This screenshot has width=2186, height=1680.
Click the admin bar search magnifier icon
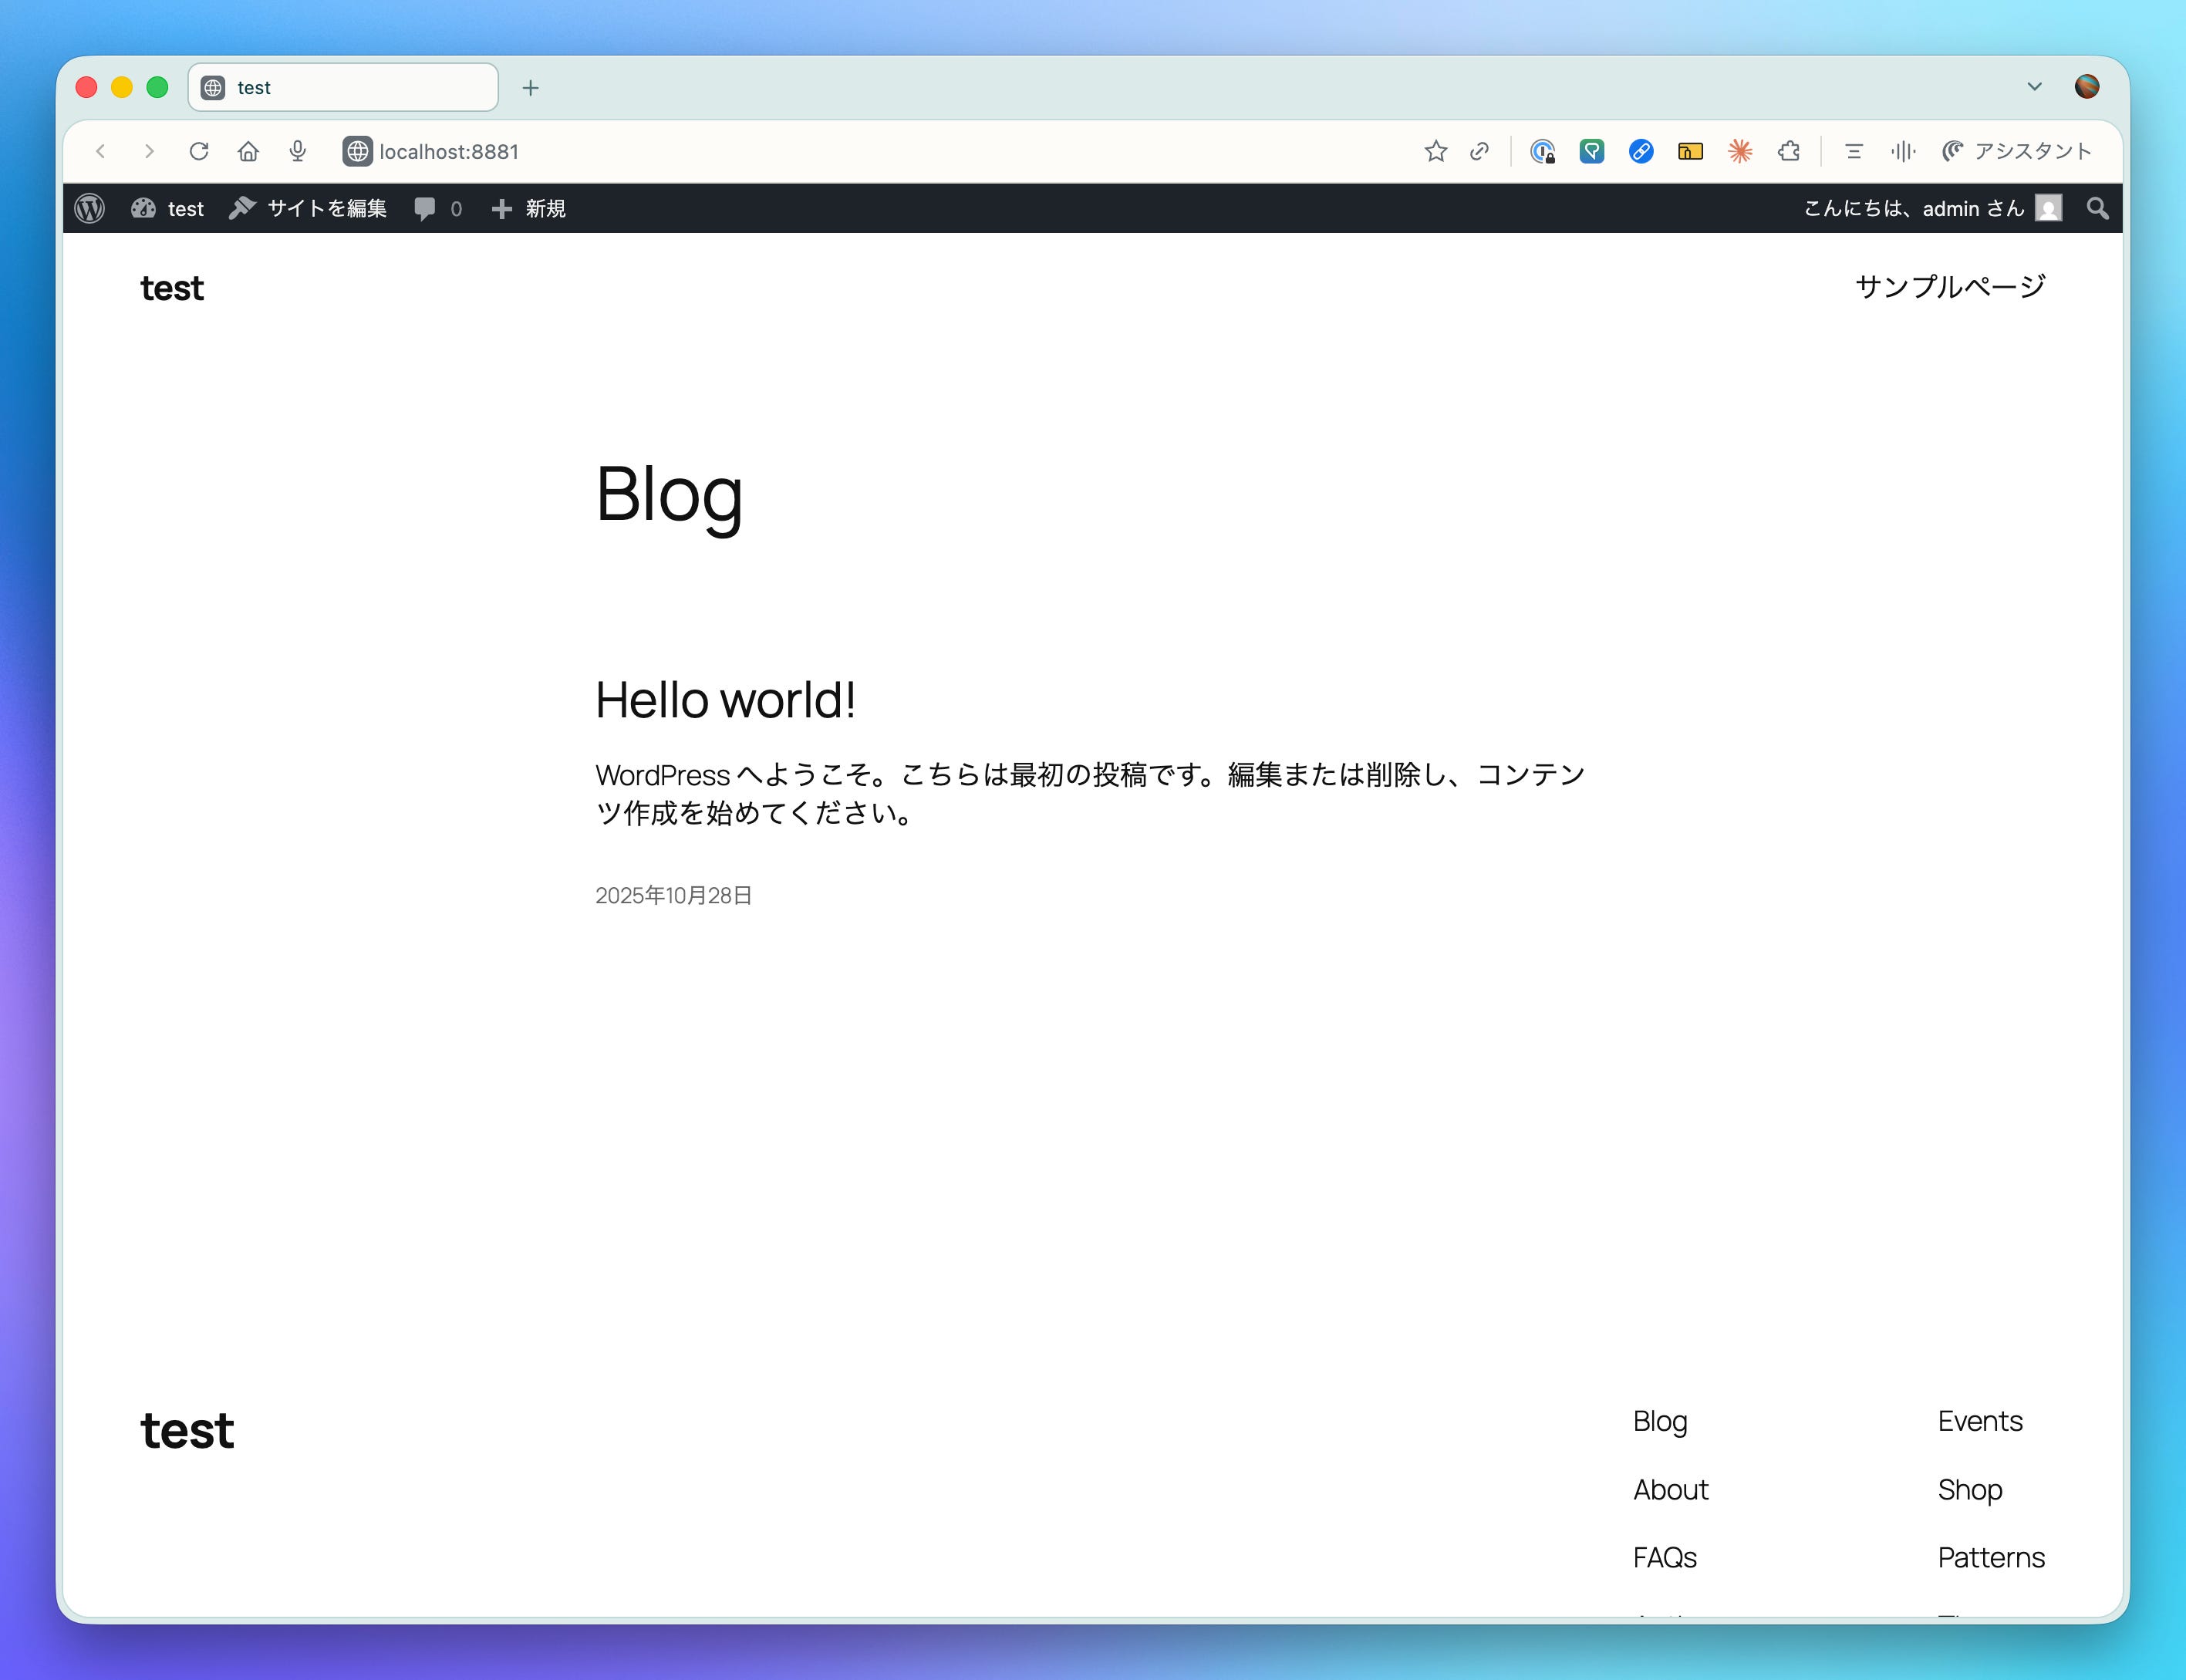coord(2097,208)
